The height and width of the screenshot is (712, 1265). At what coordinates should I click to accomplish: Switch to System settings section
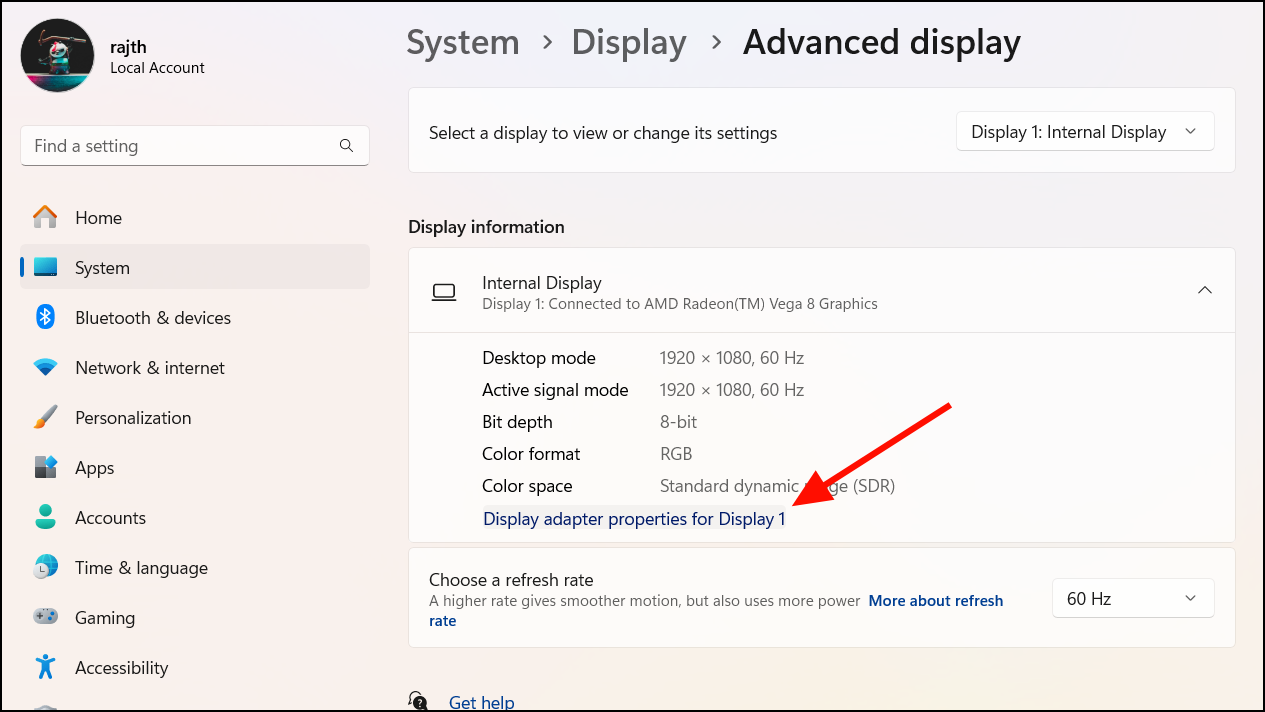pyautogui.click(x=102, y=267)
